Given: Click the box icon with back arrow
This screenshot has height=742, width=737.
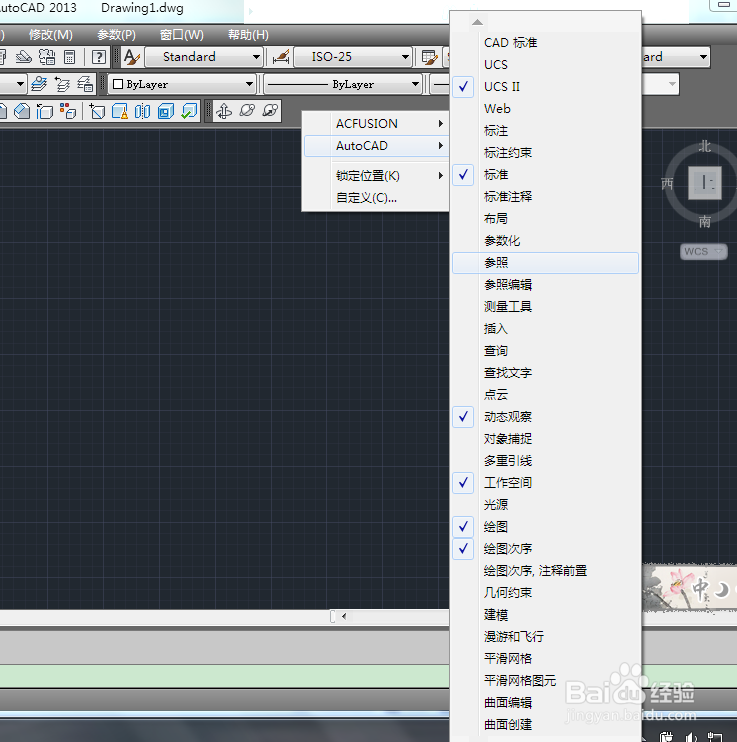Looking at the screenshot, I should tap(45, 111).
